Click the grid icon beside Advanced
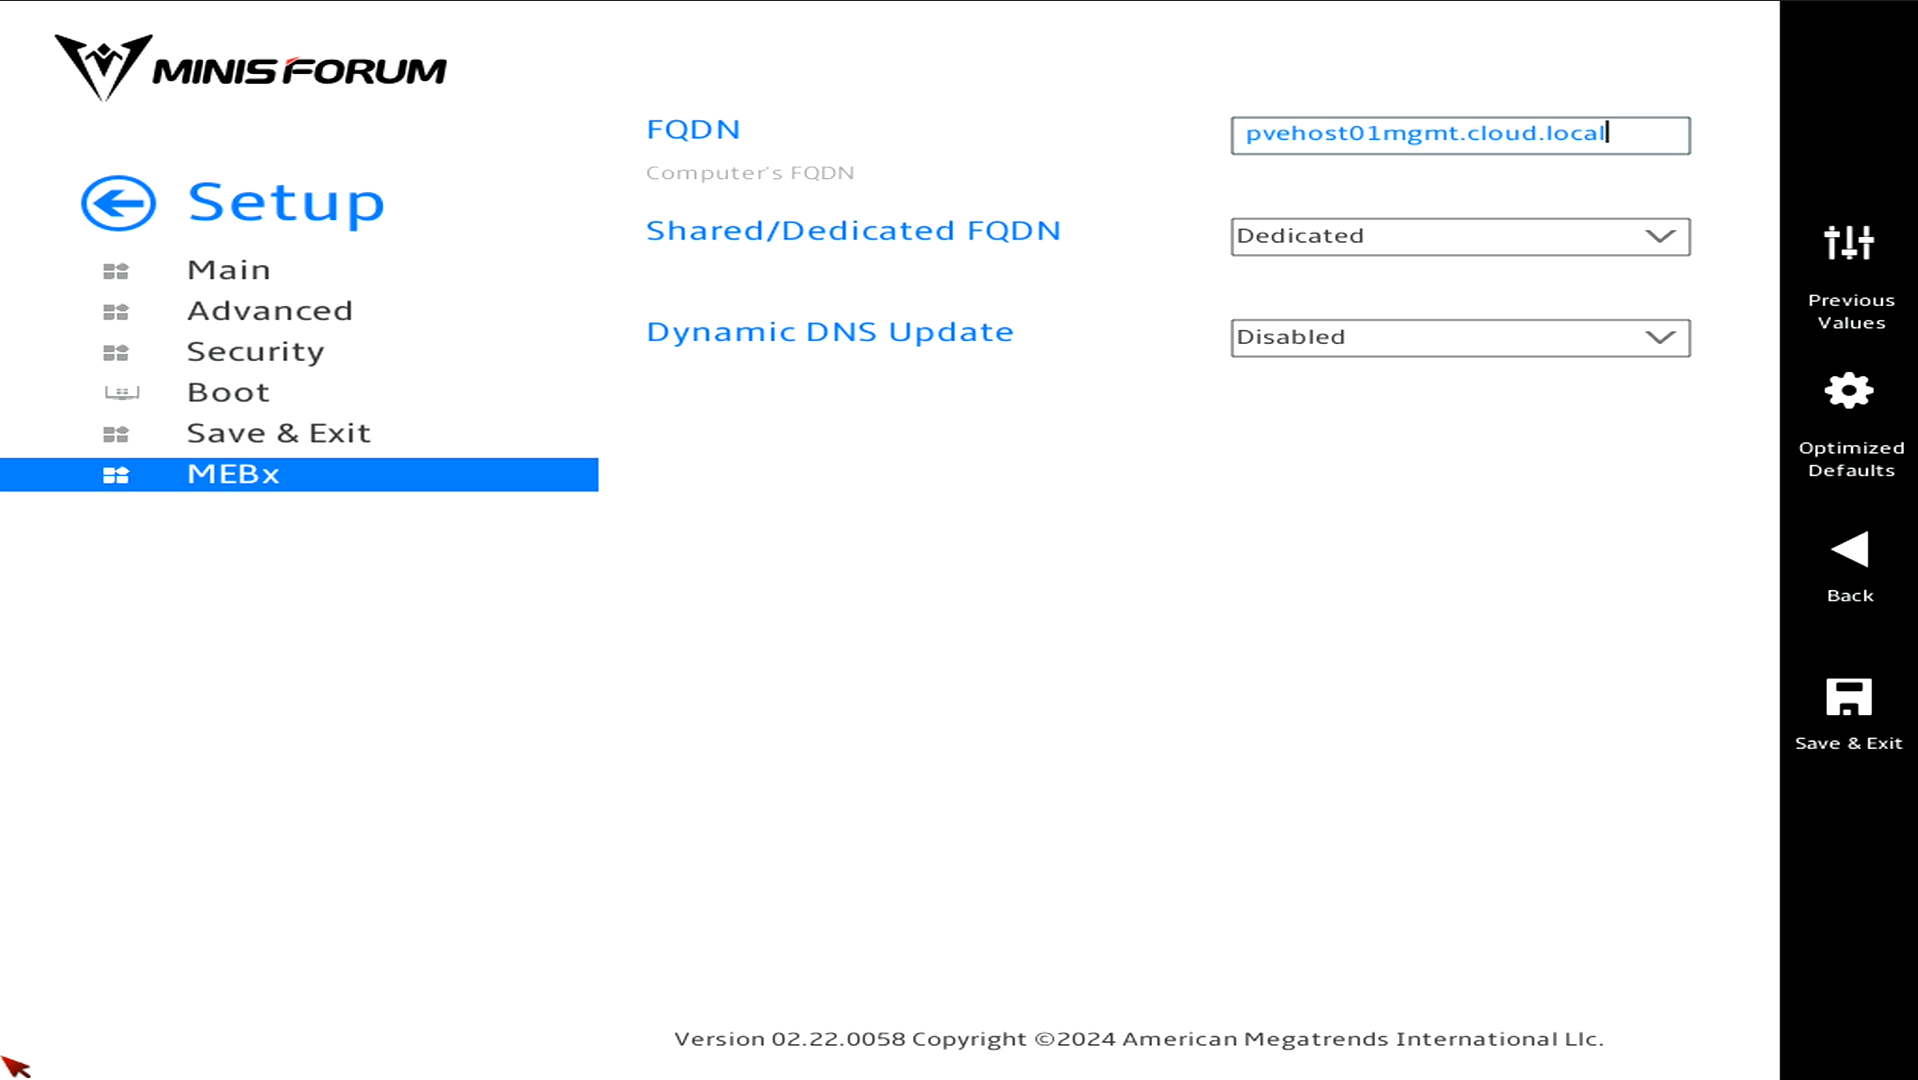 click(x=117, y=311)
